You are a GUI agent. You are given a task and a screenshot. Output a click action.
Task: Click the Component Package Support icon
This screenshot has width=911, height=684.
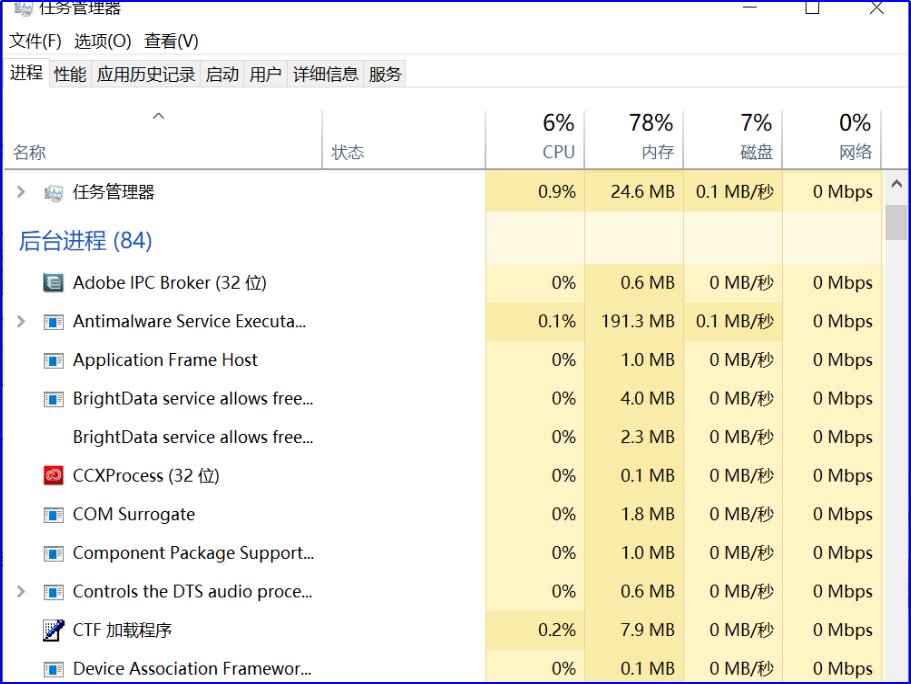point(54,553)
